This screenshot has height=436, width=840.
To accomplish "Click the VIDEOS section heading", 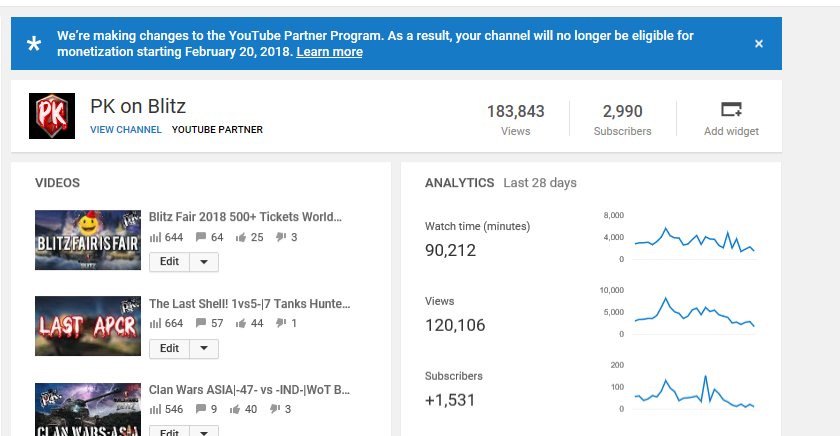I will coord(57,183).
